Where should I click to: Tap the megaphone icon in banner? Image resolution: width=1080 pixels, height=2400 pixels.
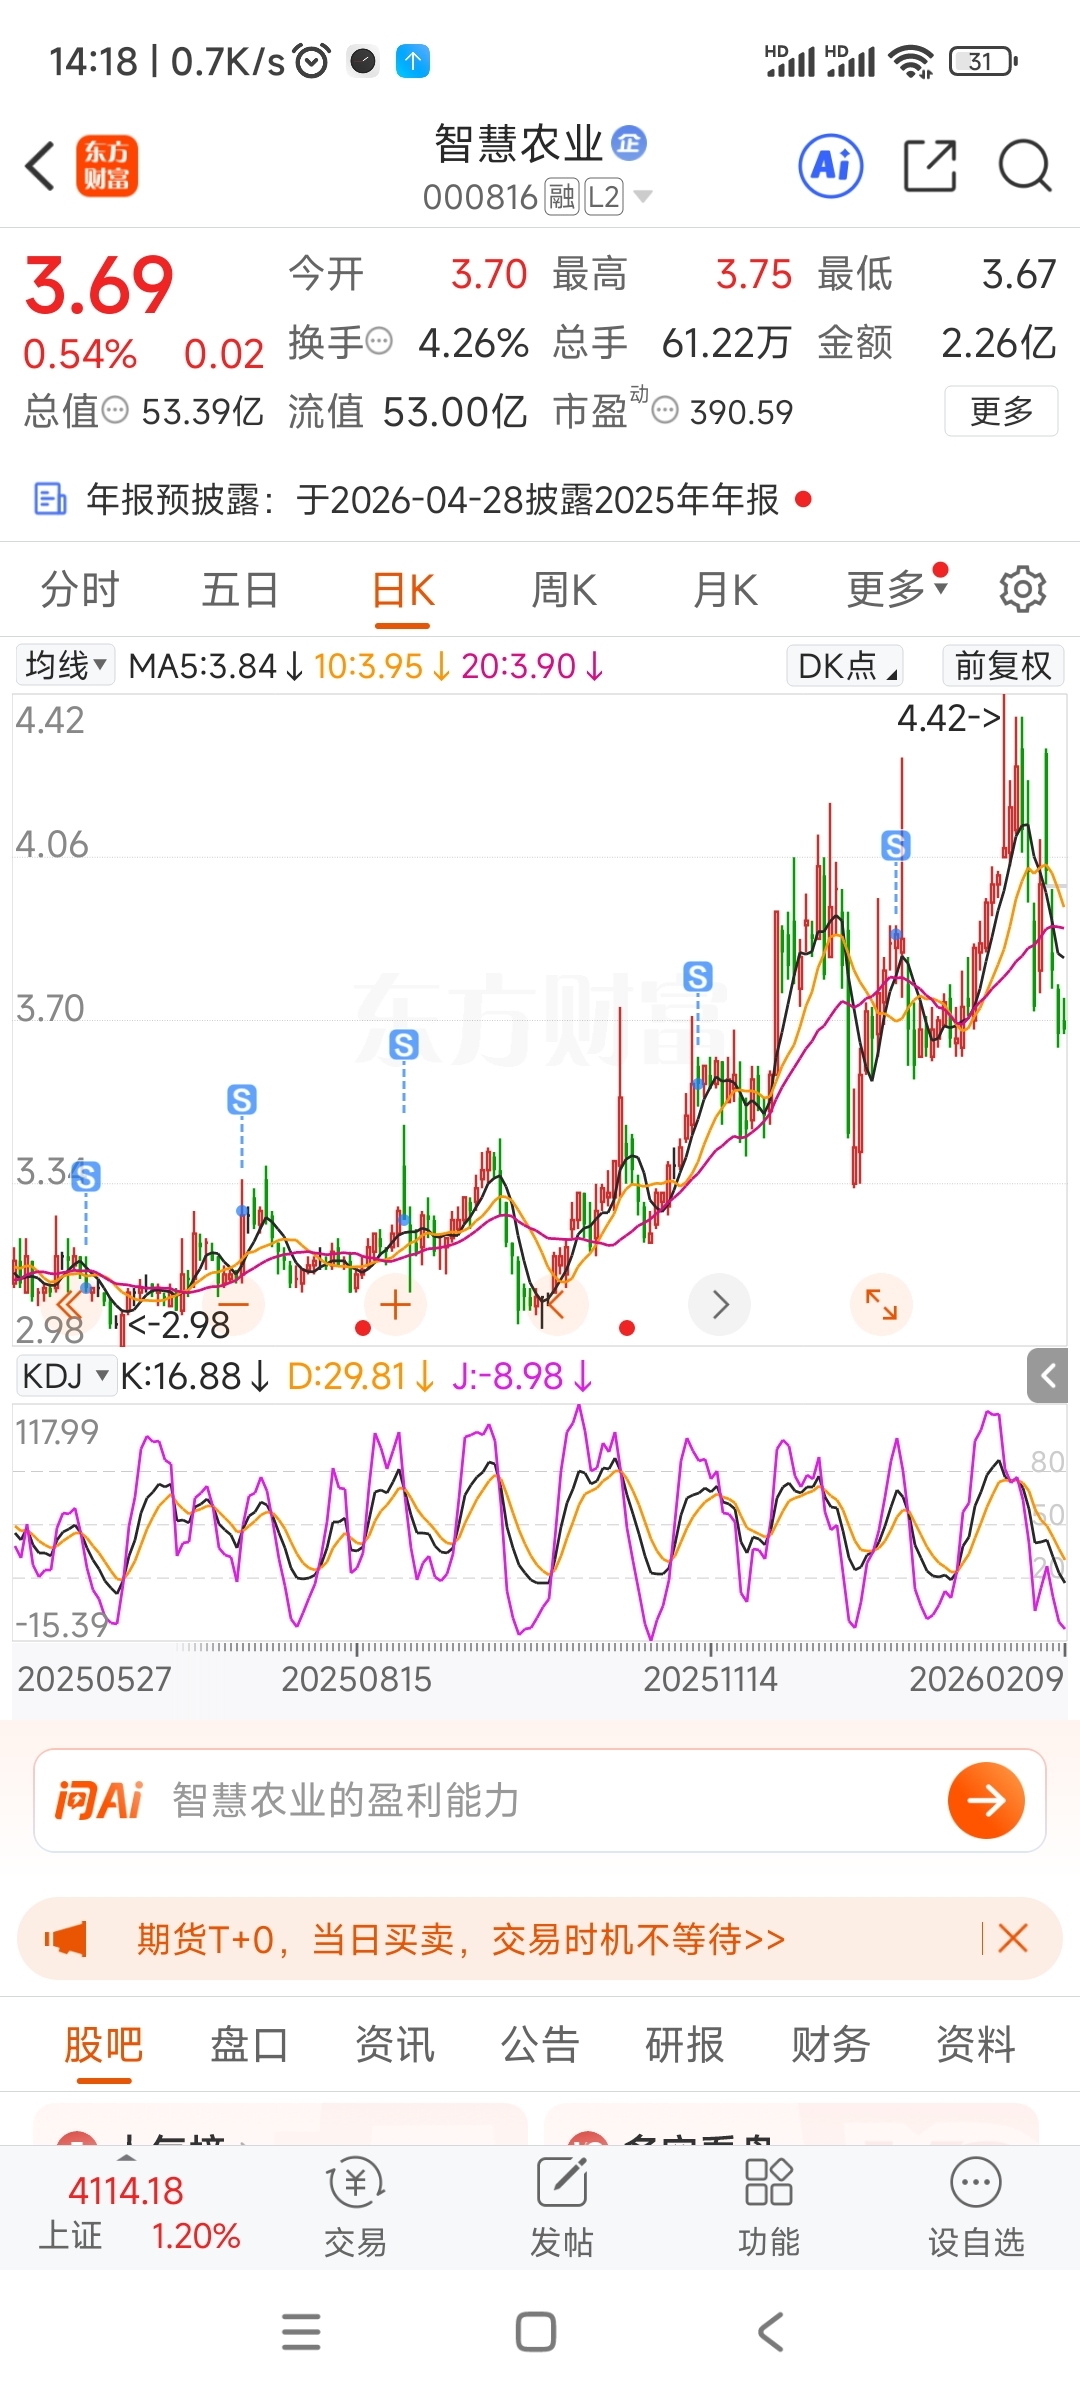(x=66, y=1939)
